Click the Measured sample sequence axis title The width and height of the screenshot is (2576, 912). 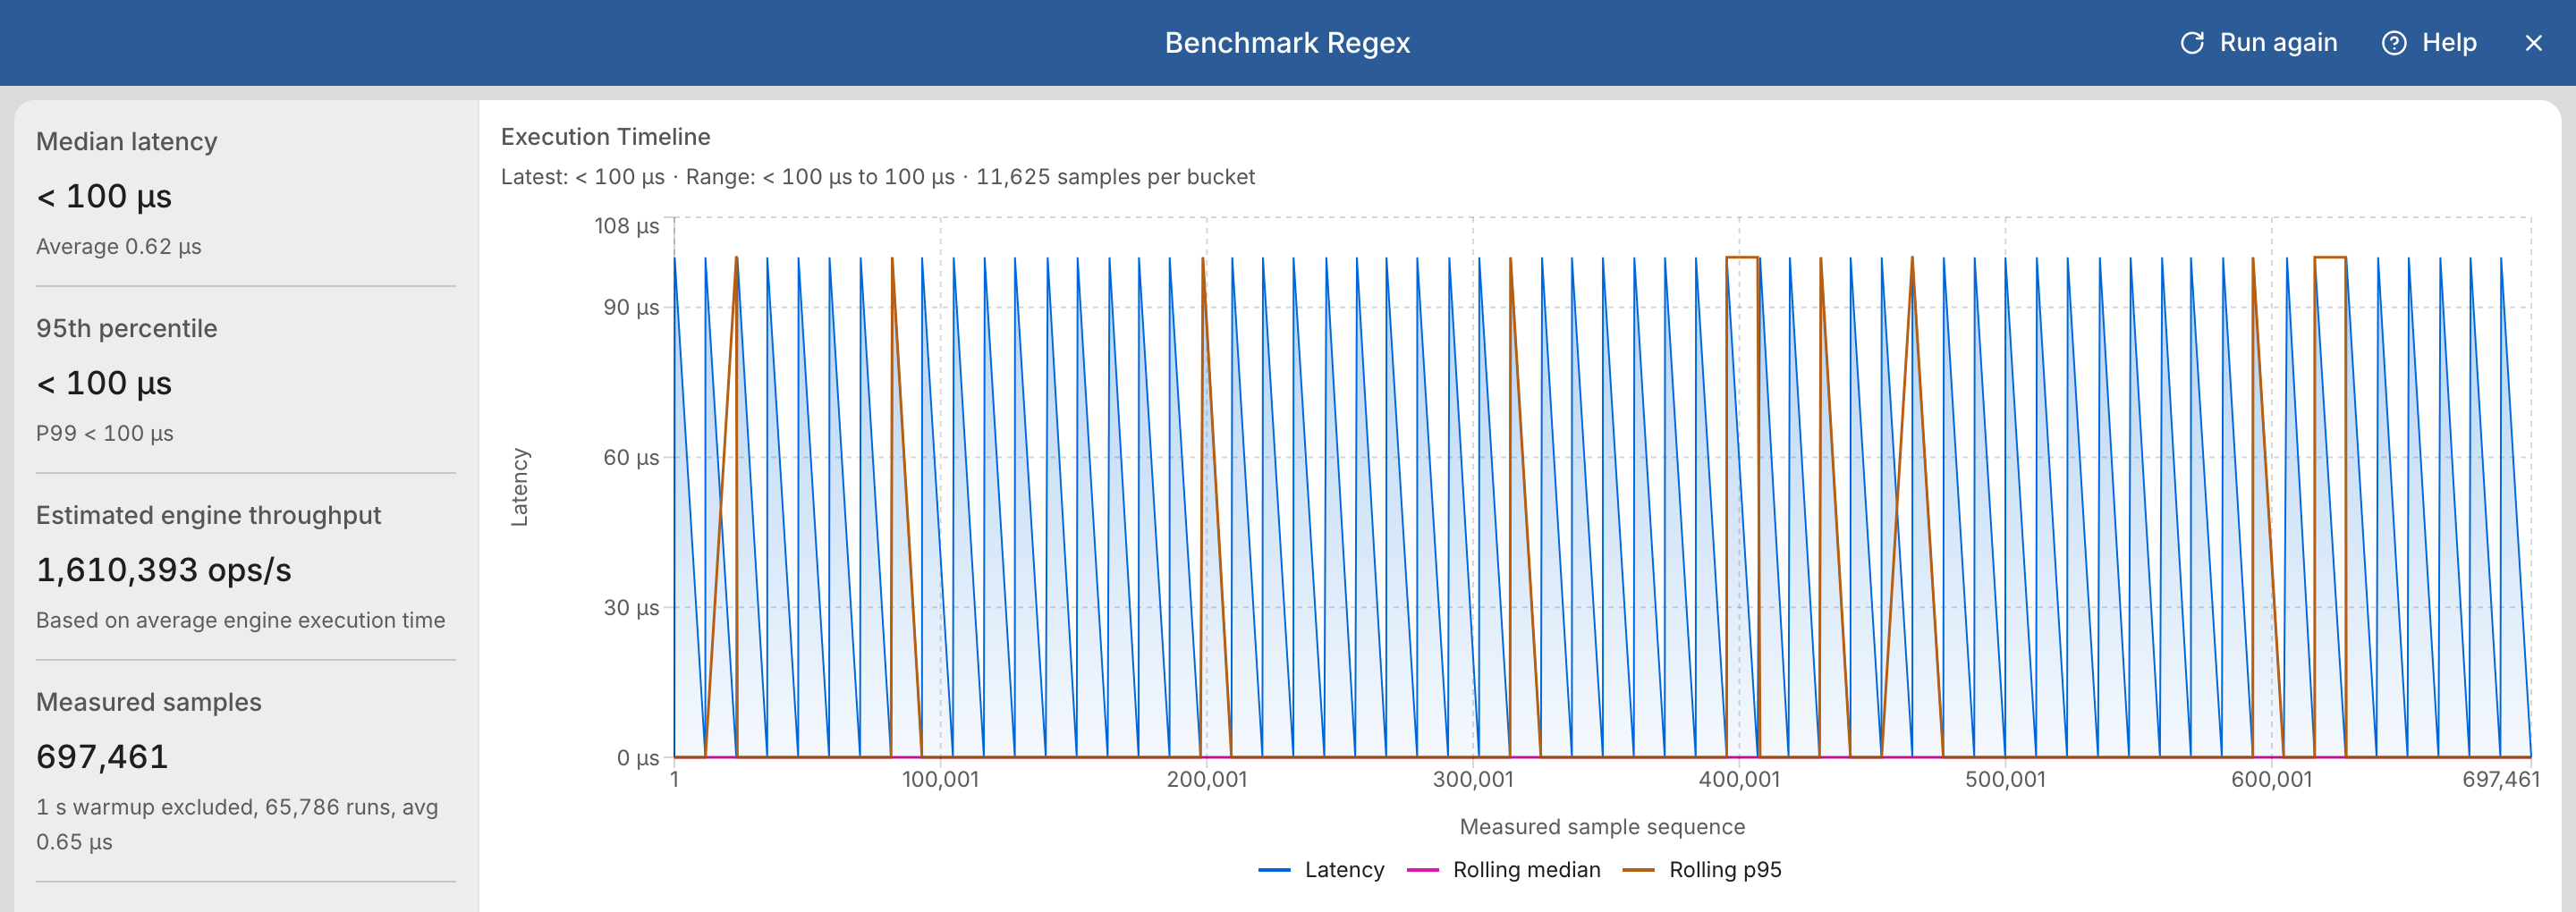point(1602,827)
